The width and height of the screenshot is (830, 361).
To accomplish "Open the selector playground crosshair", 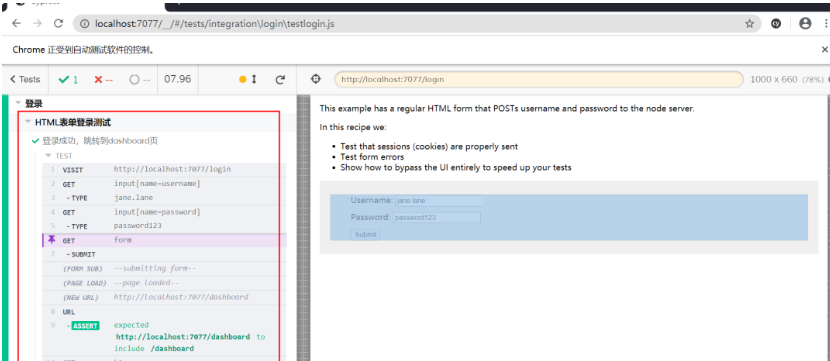I will (x=315, y=79).
